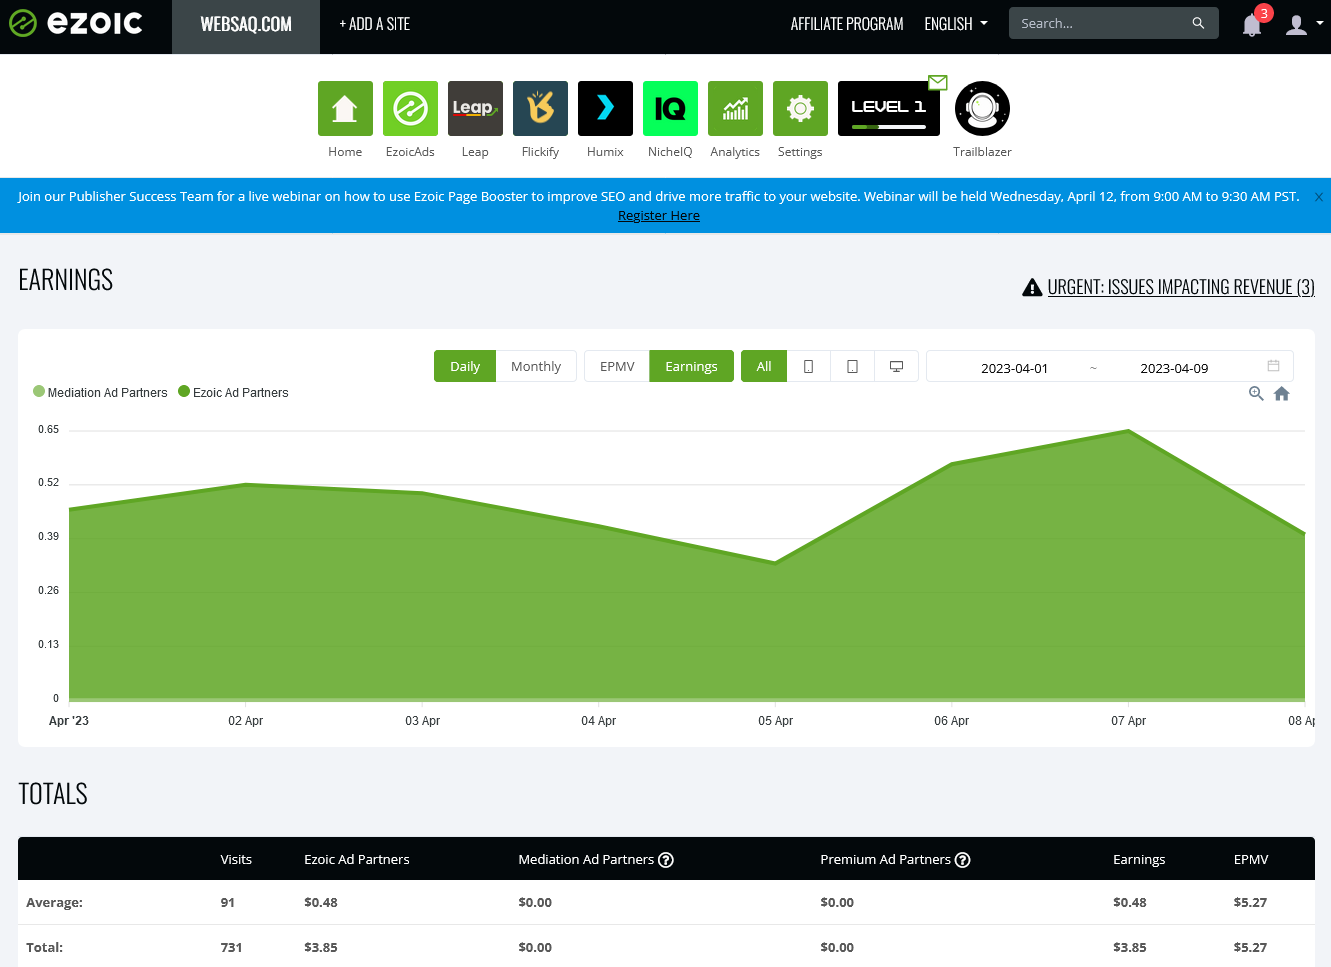This screenshot has height=967, width=1331.
Task: Click Total visits value 731
Action: 231,947
